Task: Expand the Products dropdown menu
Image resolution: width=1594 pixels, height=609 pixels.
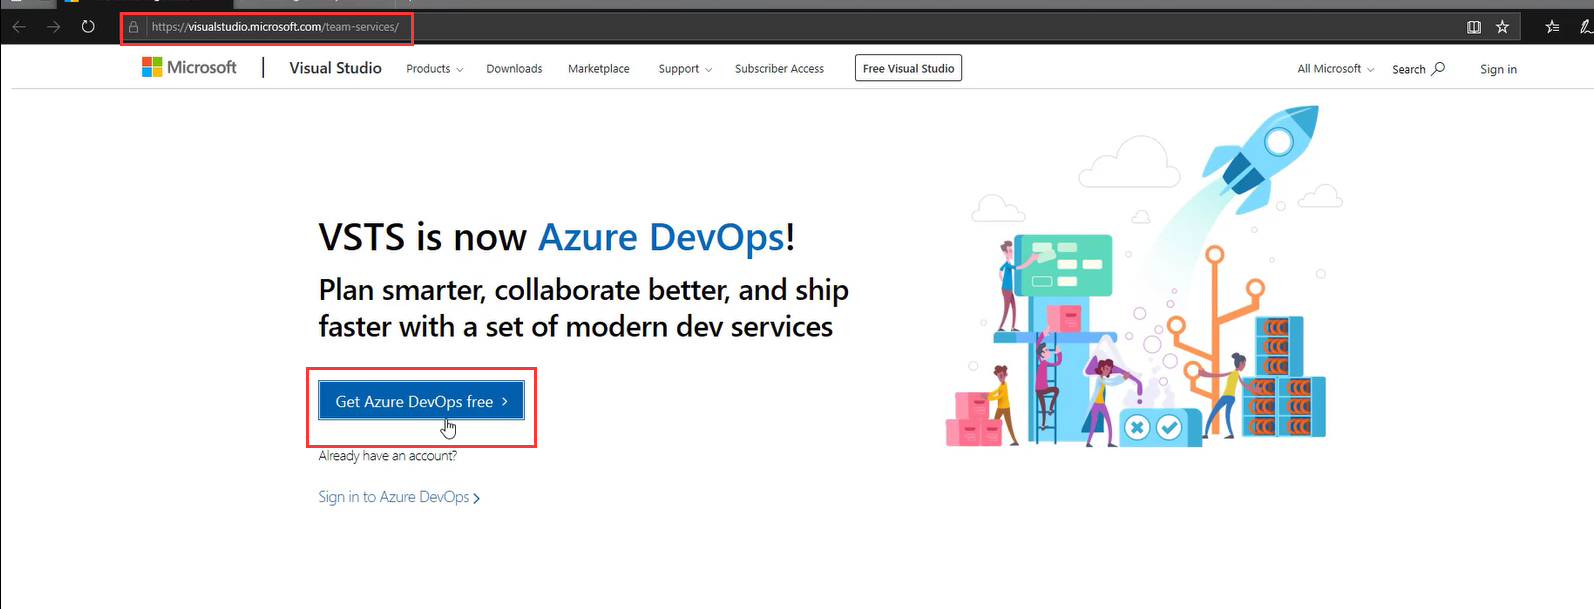Action: coord(434,69)
